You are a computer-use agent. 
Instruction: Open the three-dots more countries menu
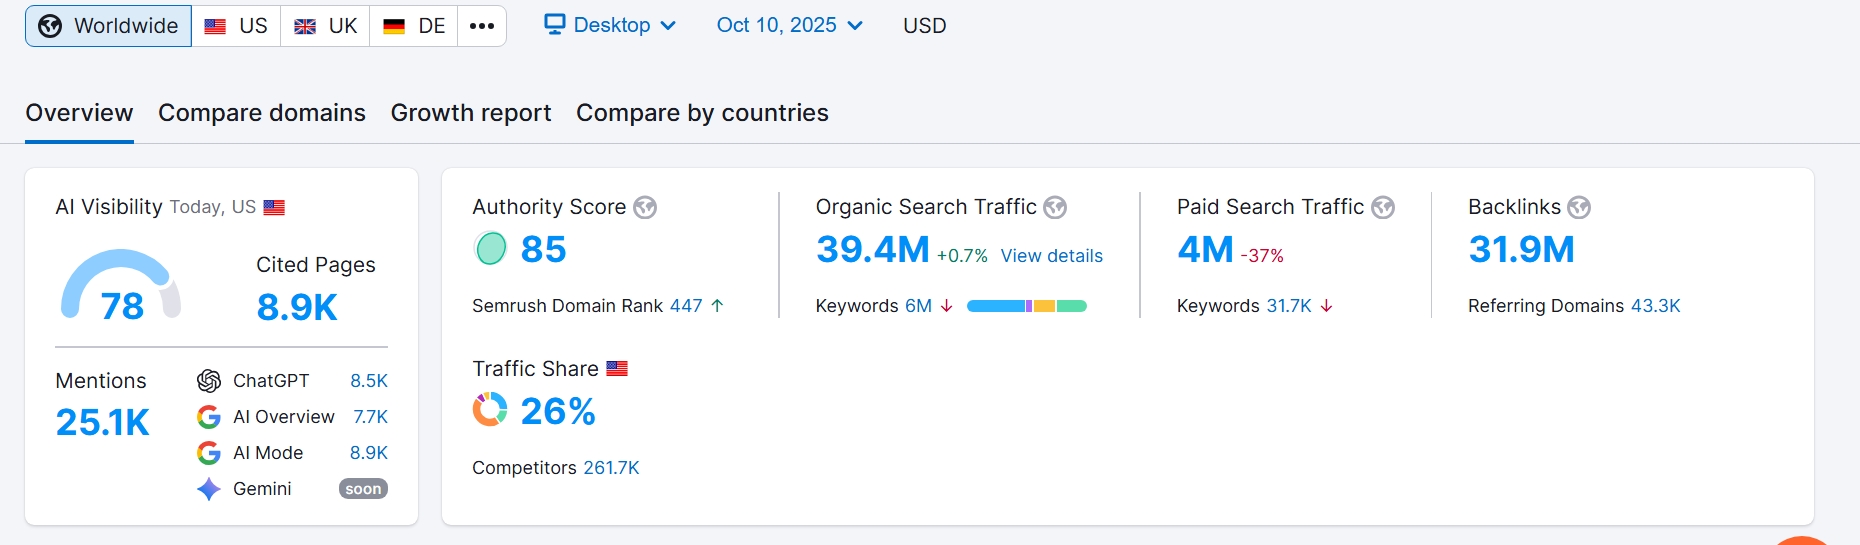click(482, 26)
